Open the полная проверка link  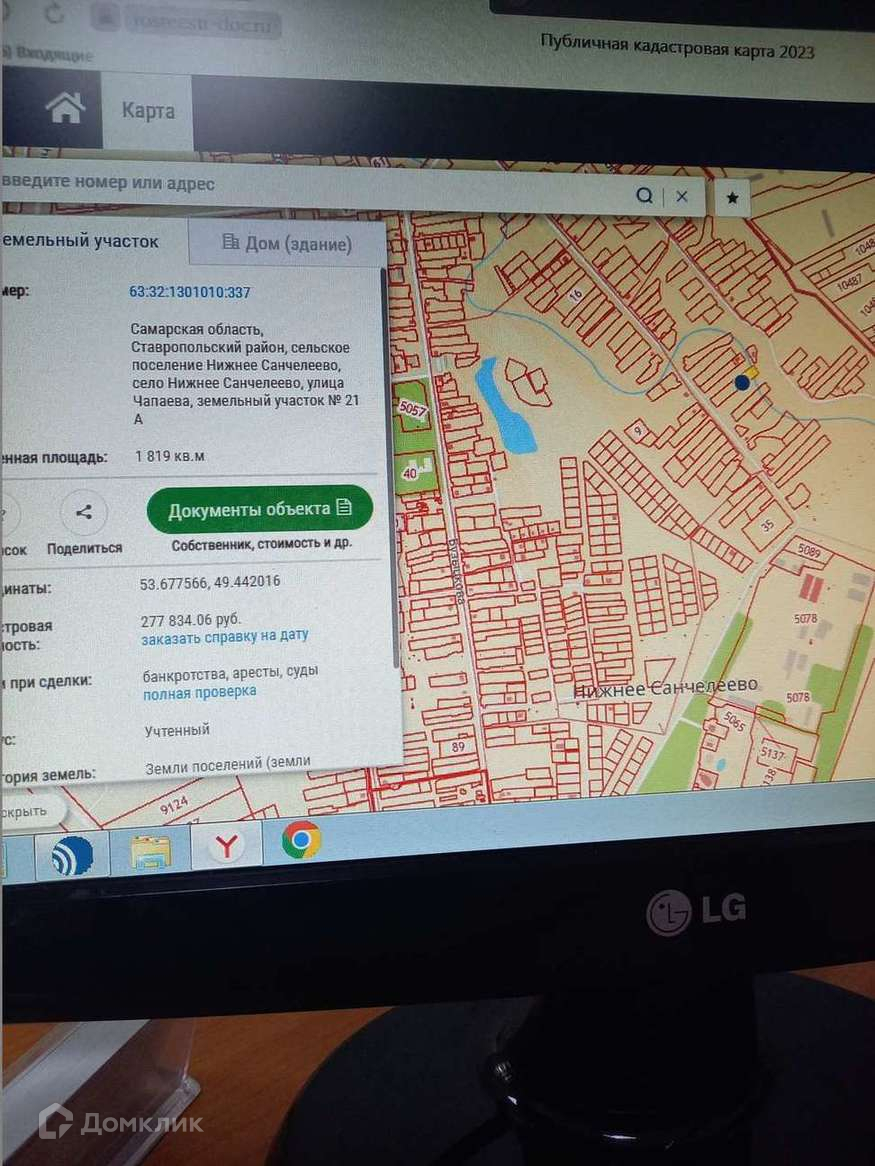(199, 692)
